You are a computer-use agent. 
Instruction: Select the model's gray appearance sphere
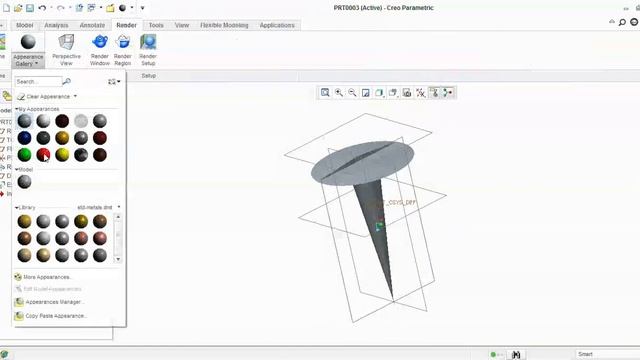24,182
